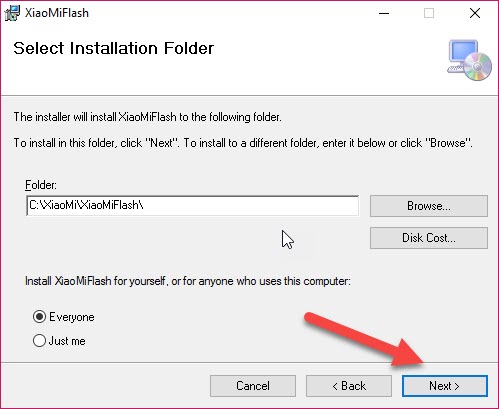The image size is (499, 409).
Task: Click the computer and disc setup graphic
Action: (x=469, y=60)
